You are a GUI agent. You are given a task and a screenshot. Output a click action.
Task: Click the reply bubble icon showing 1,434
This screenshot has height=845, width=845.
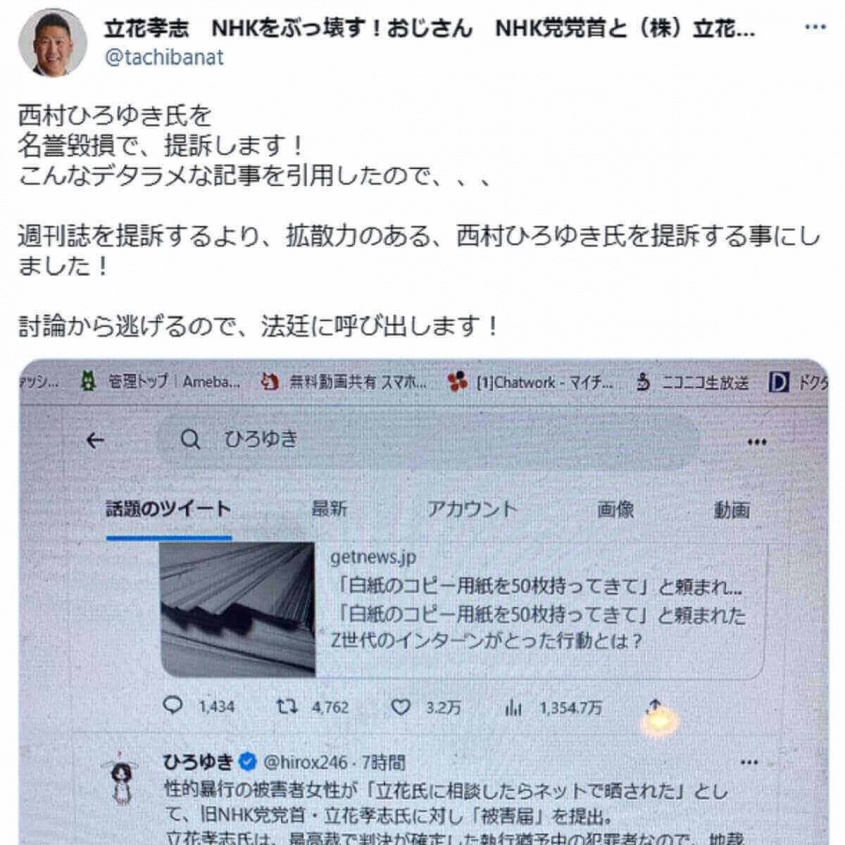(x=173, y=705)
